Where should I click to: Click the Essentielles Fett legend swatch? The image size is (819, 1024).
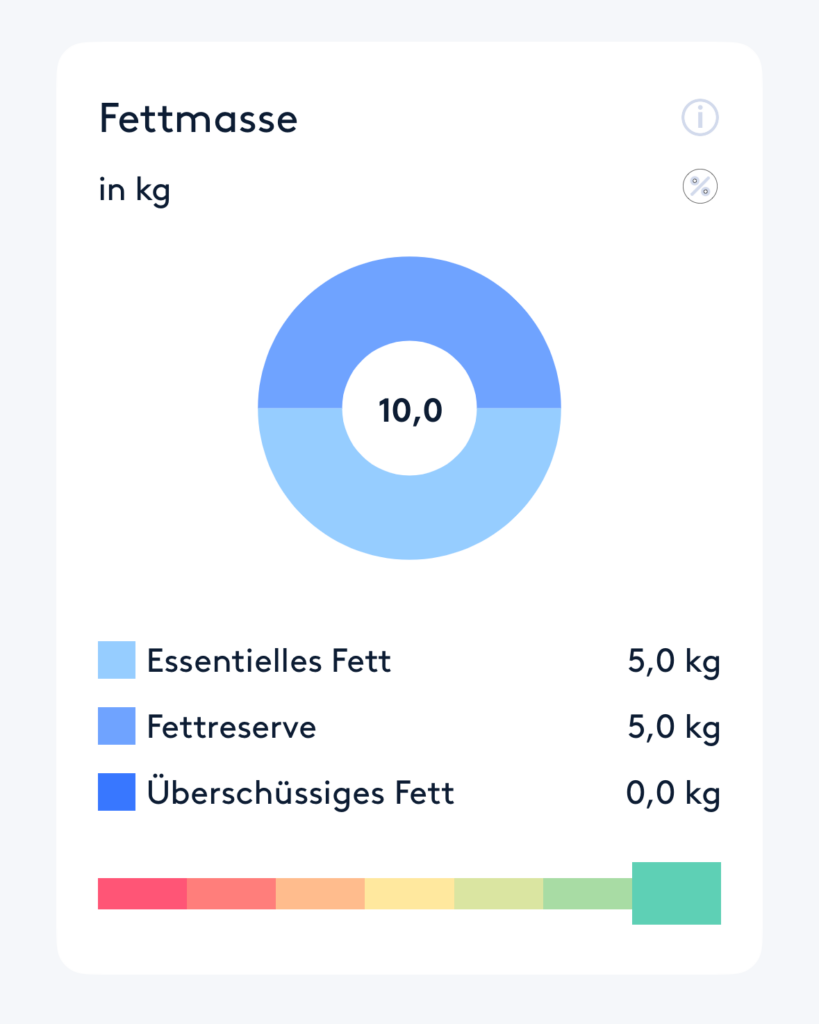pyautogui.click(x=117, y=660)
